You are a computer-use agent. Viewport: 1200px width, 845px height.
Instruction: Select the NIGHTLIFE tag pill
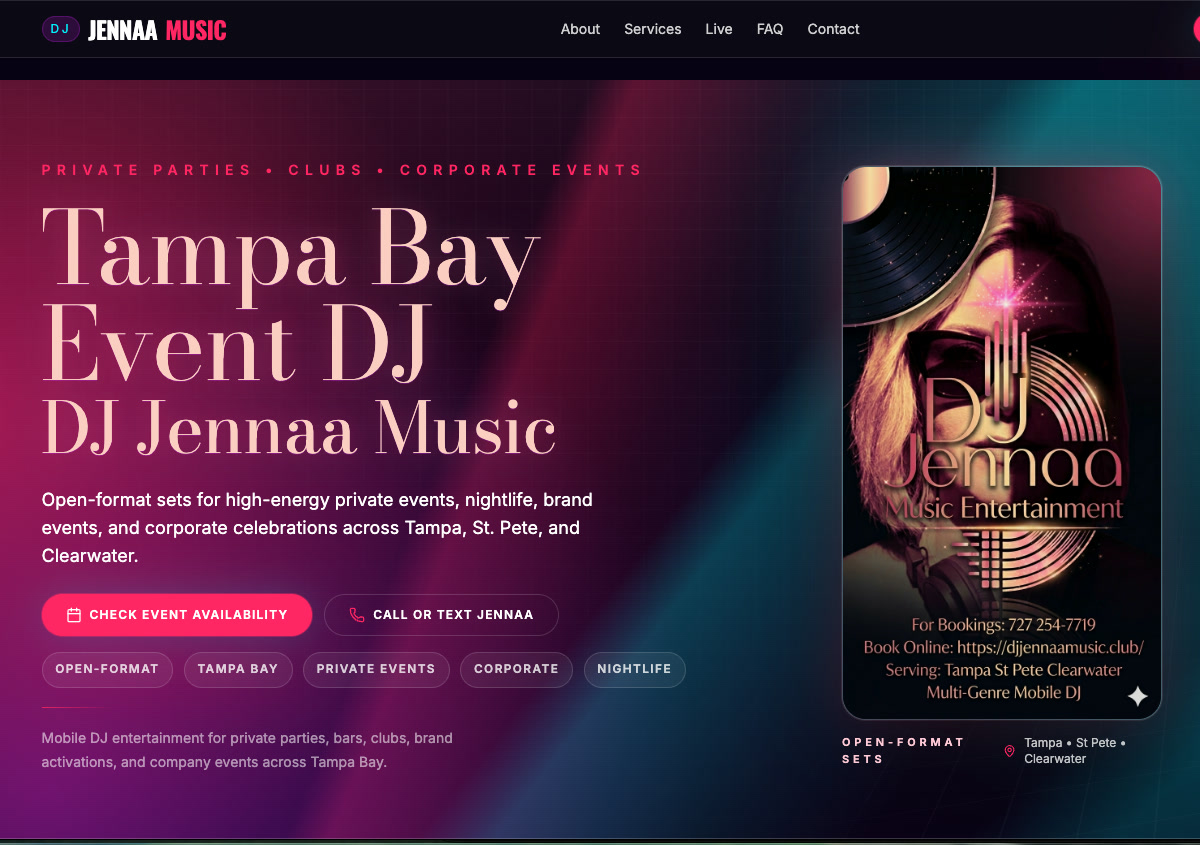[x=634, y=669]
